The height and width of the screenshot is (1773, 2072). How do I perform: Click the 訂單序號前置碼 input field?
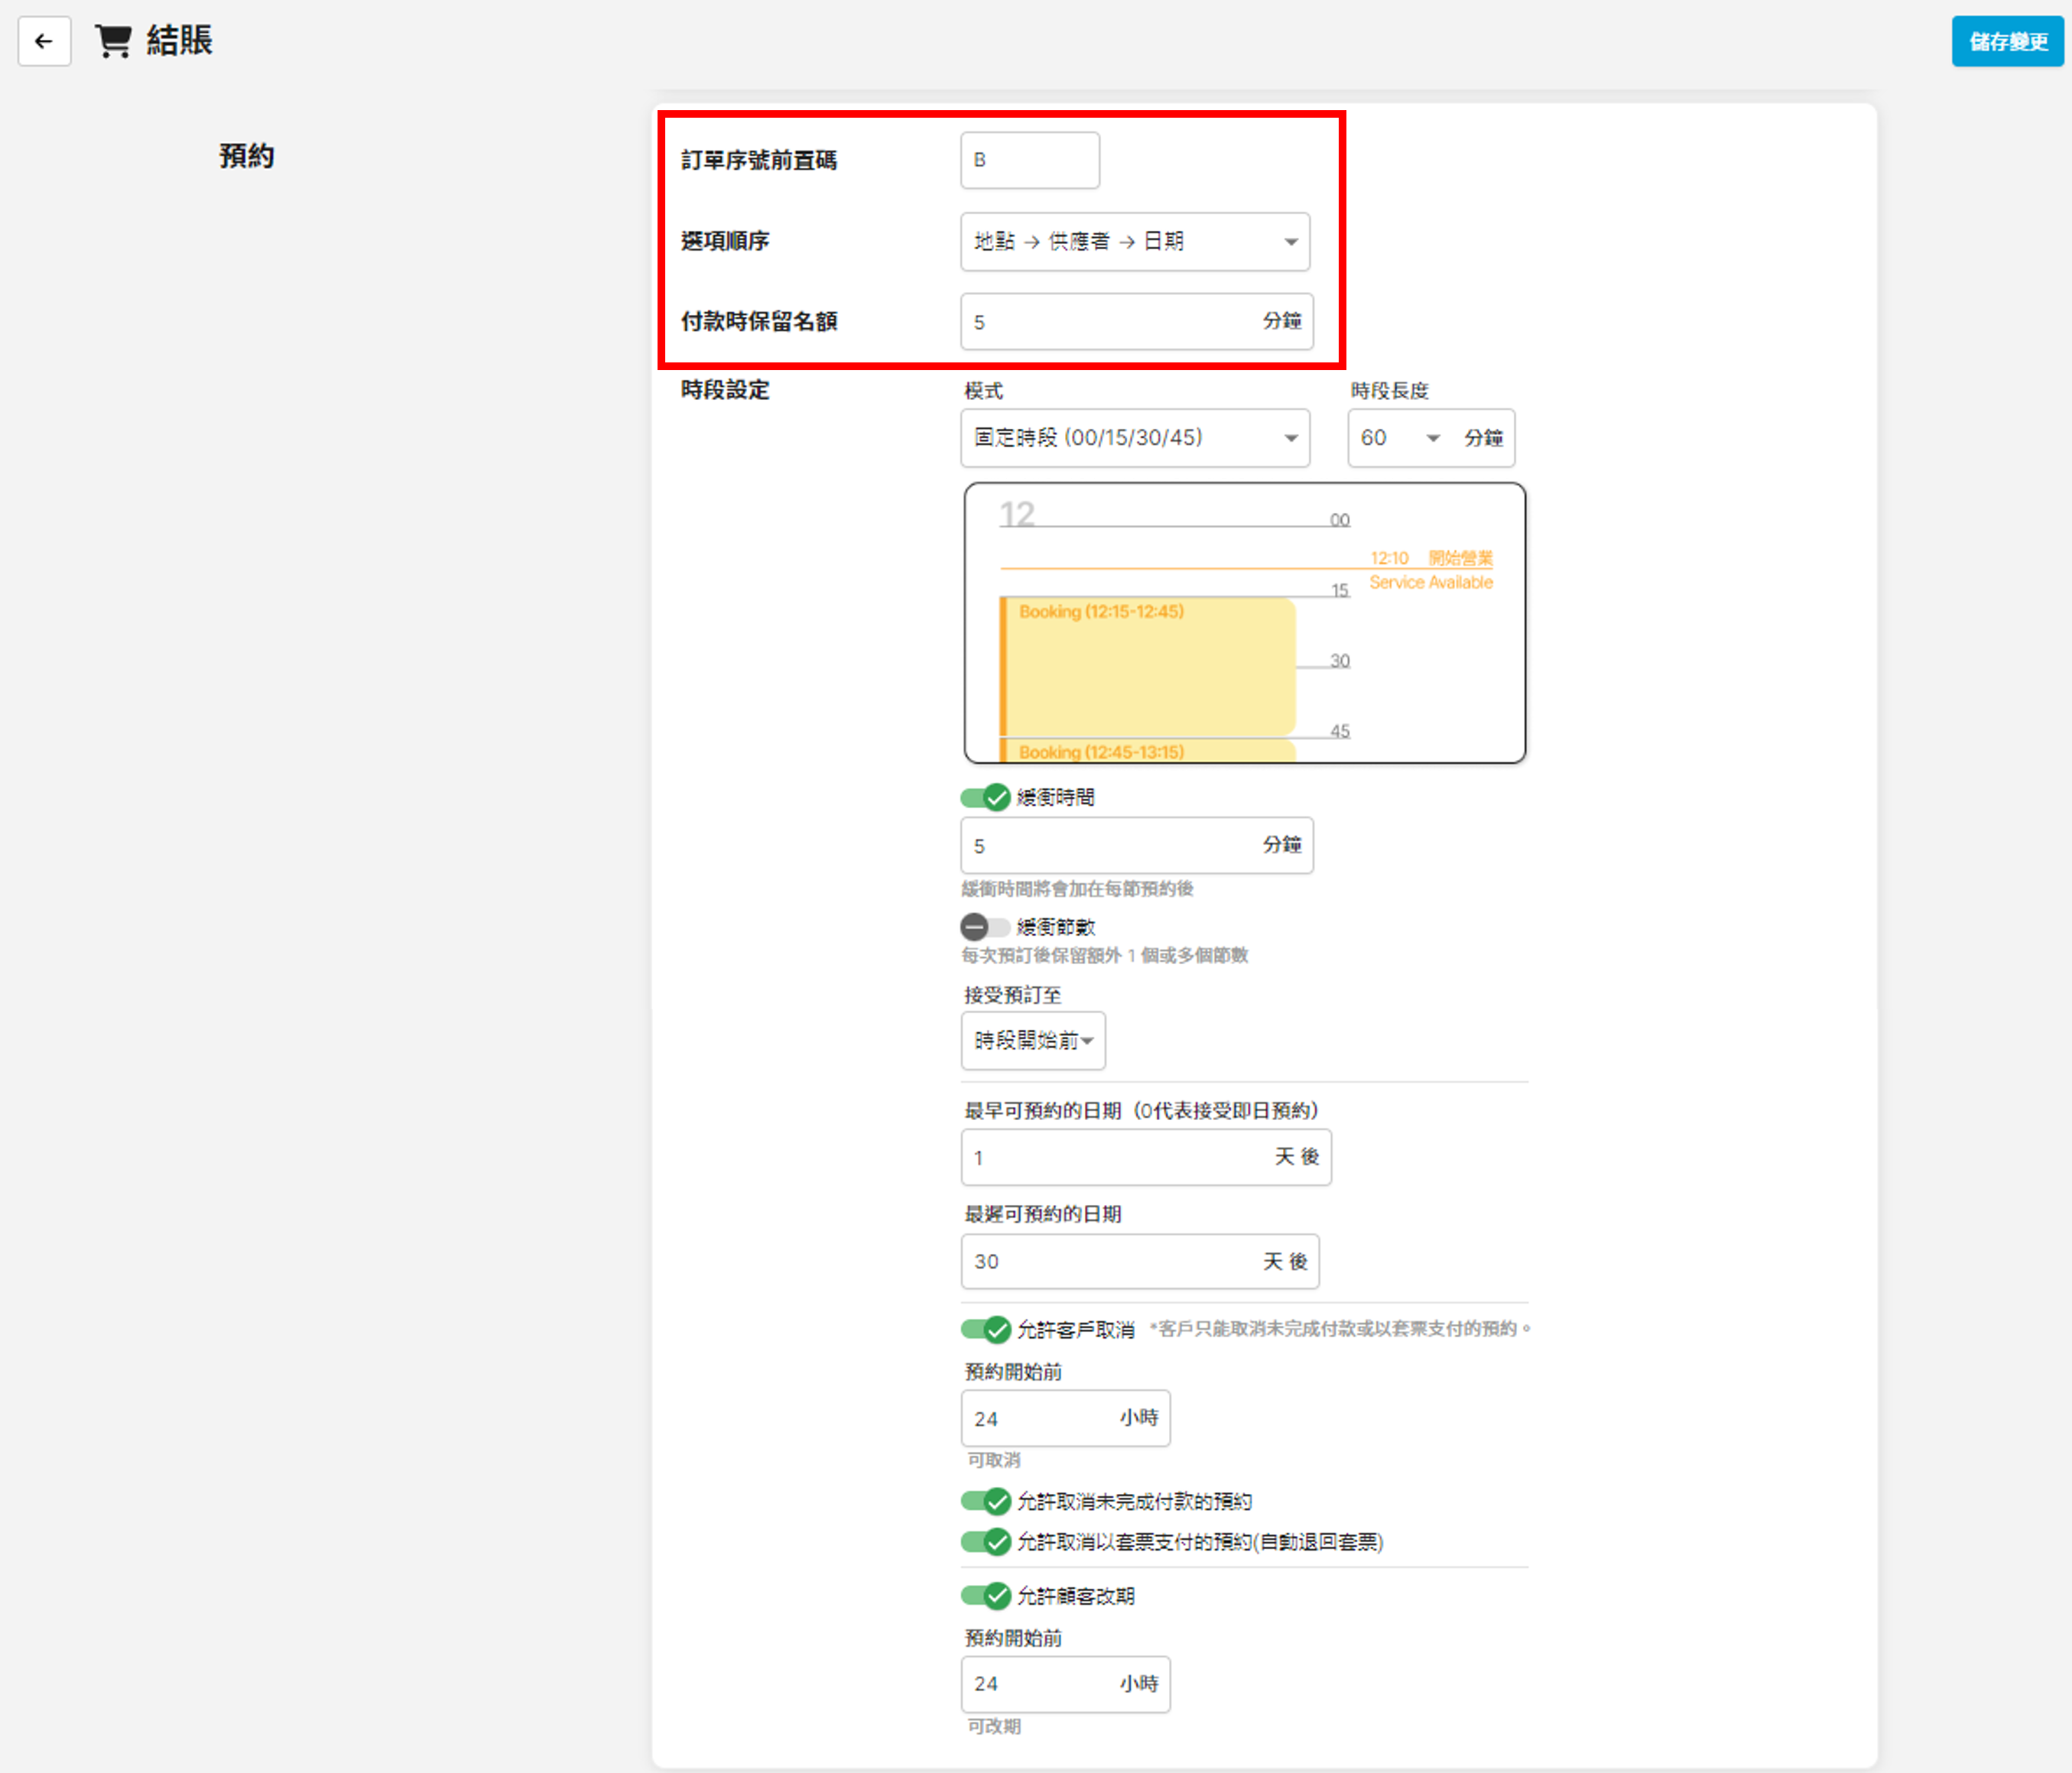[1029, 160]
